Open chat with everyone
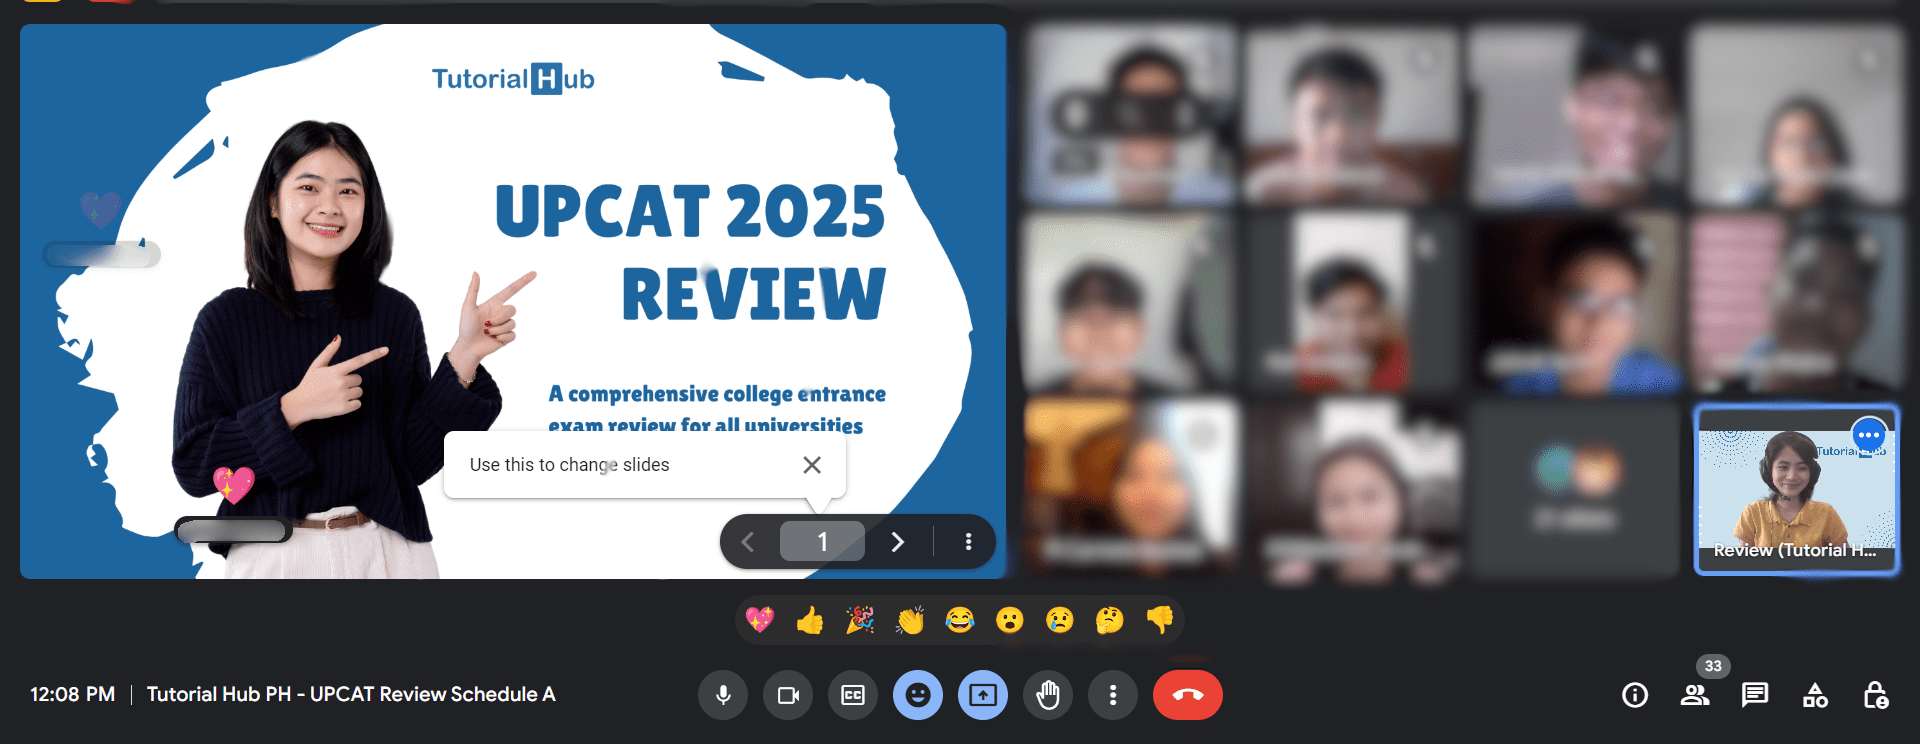Viewport: 1920px width, 744px height. pyautogui.click(x=1755, y=695)
